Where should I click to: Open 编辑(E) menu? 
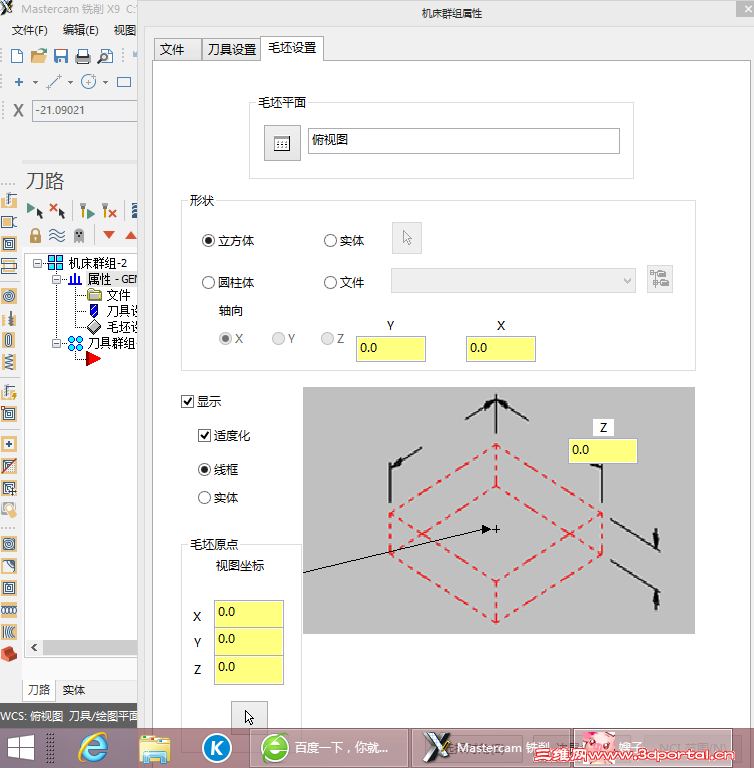point(80,30)
